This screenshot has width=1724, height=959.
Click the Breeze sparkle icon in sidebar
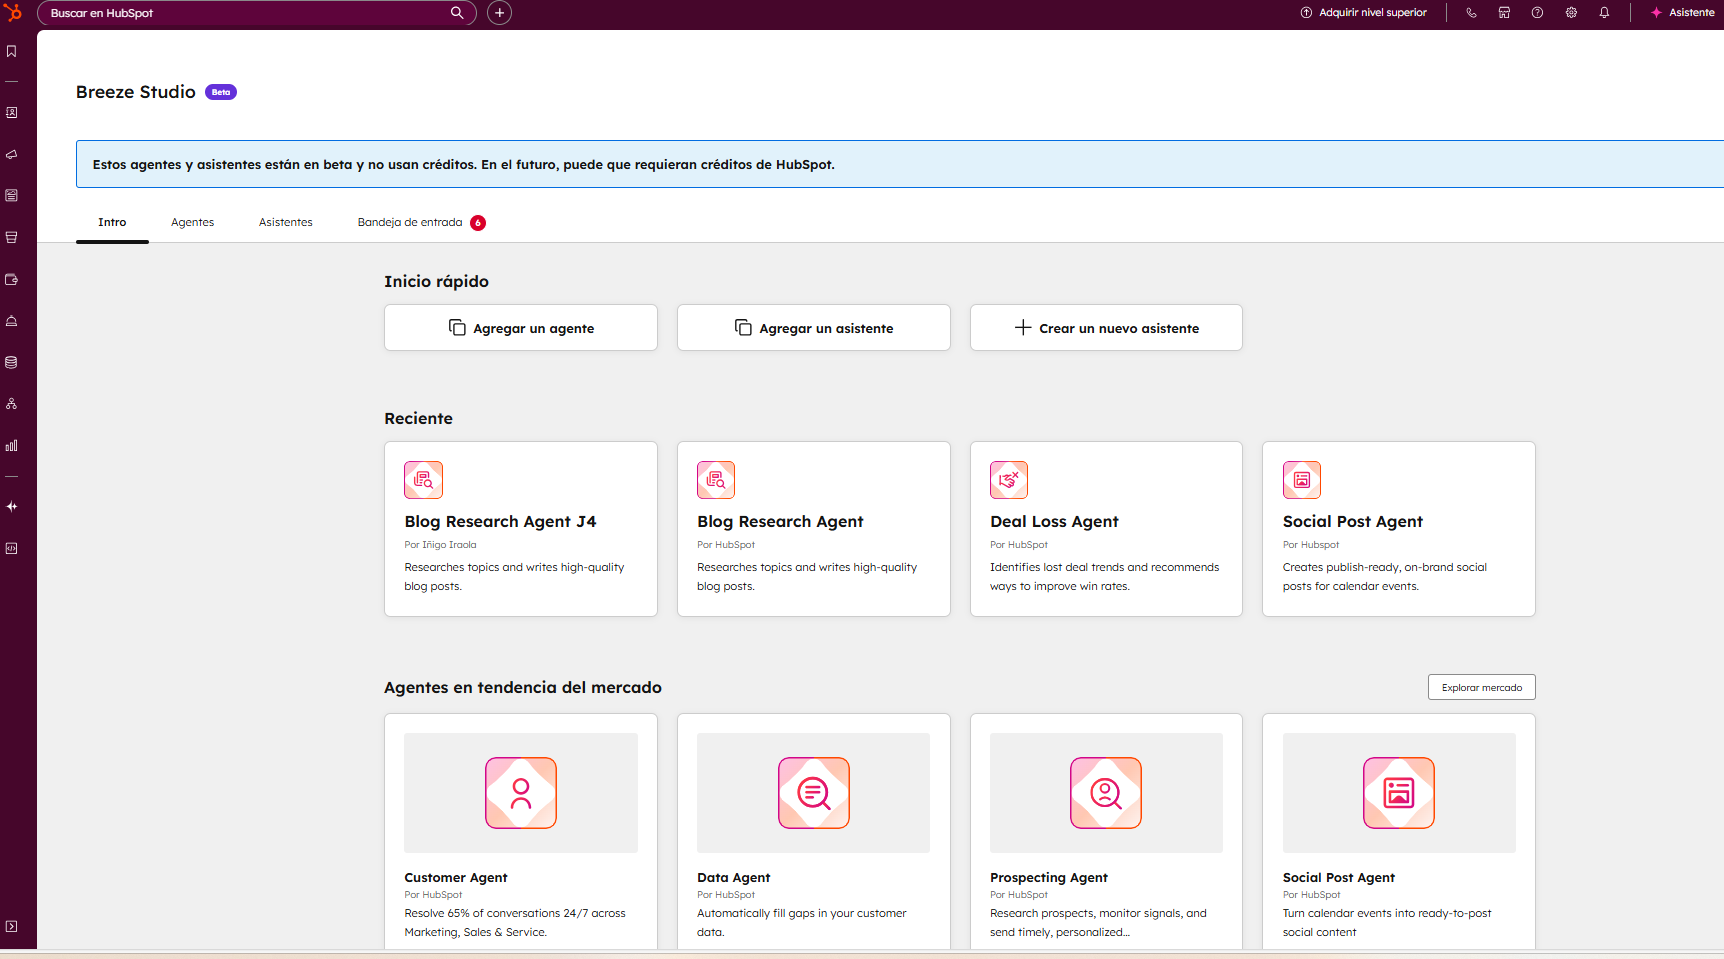[12, 507]
